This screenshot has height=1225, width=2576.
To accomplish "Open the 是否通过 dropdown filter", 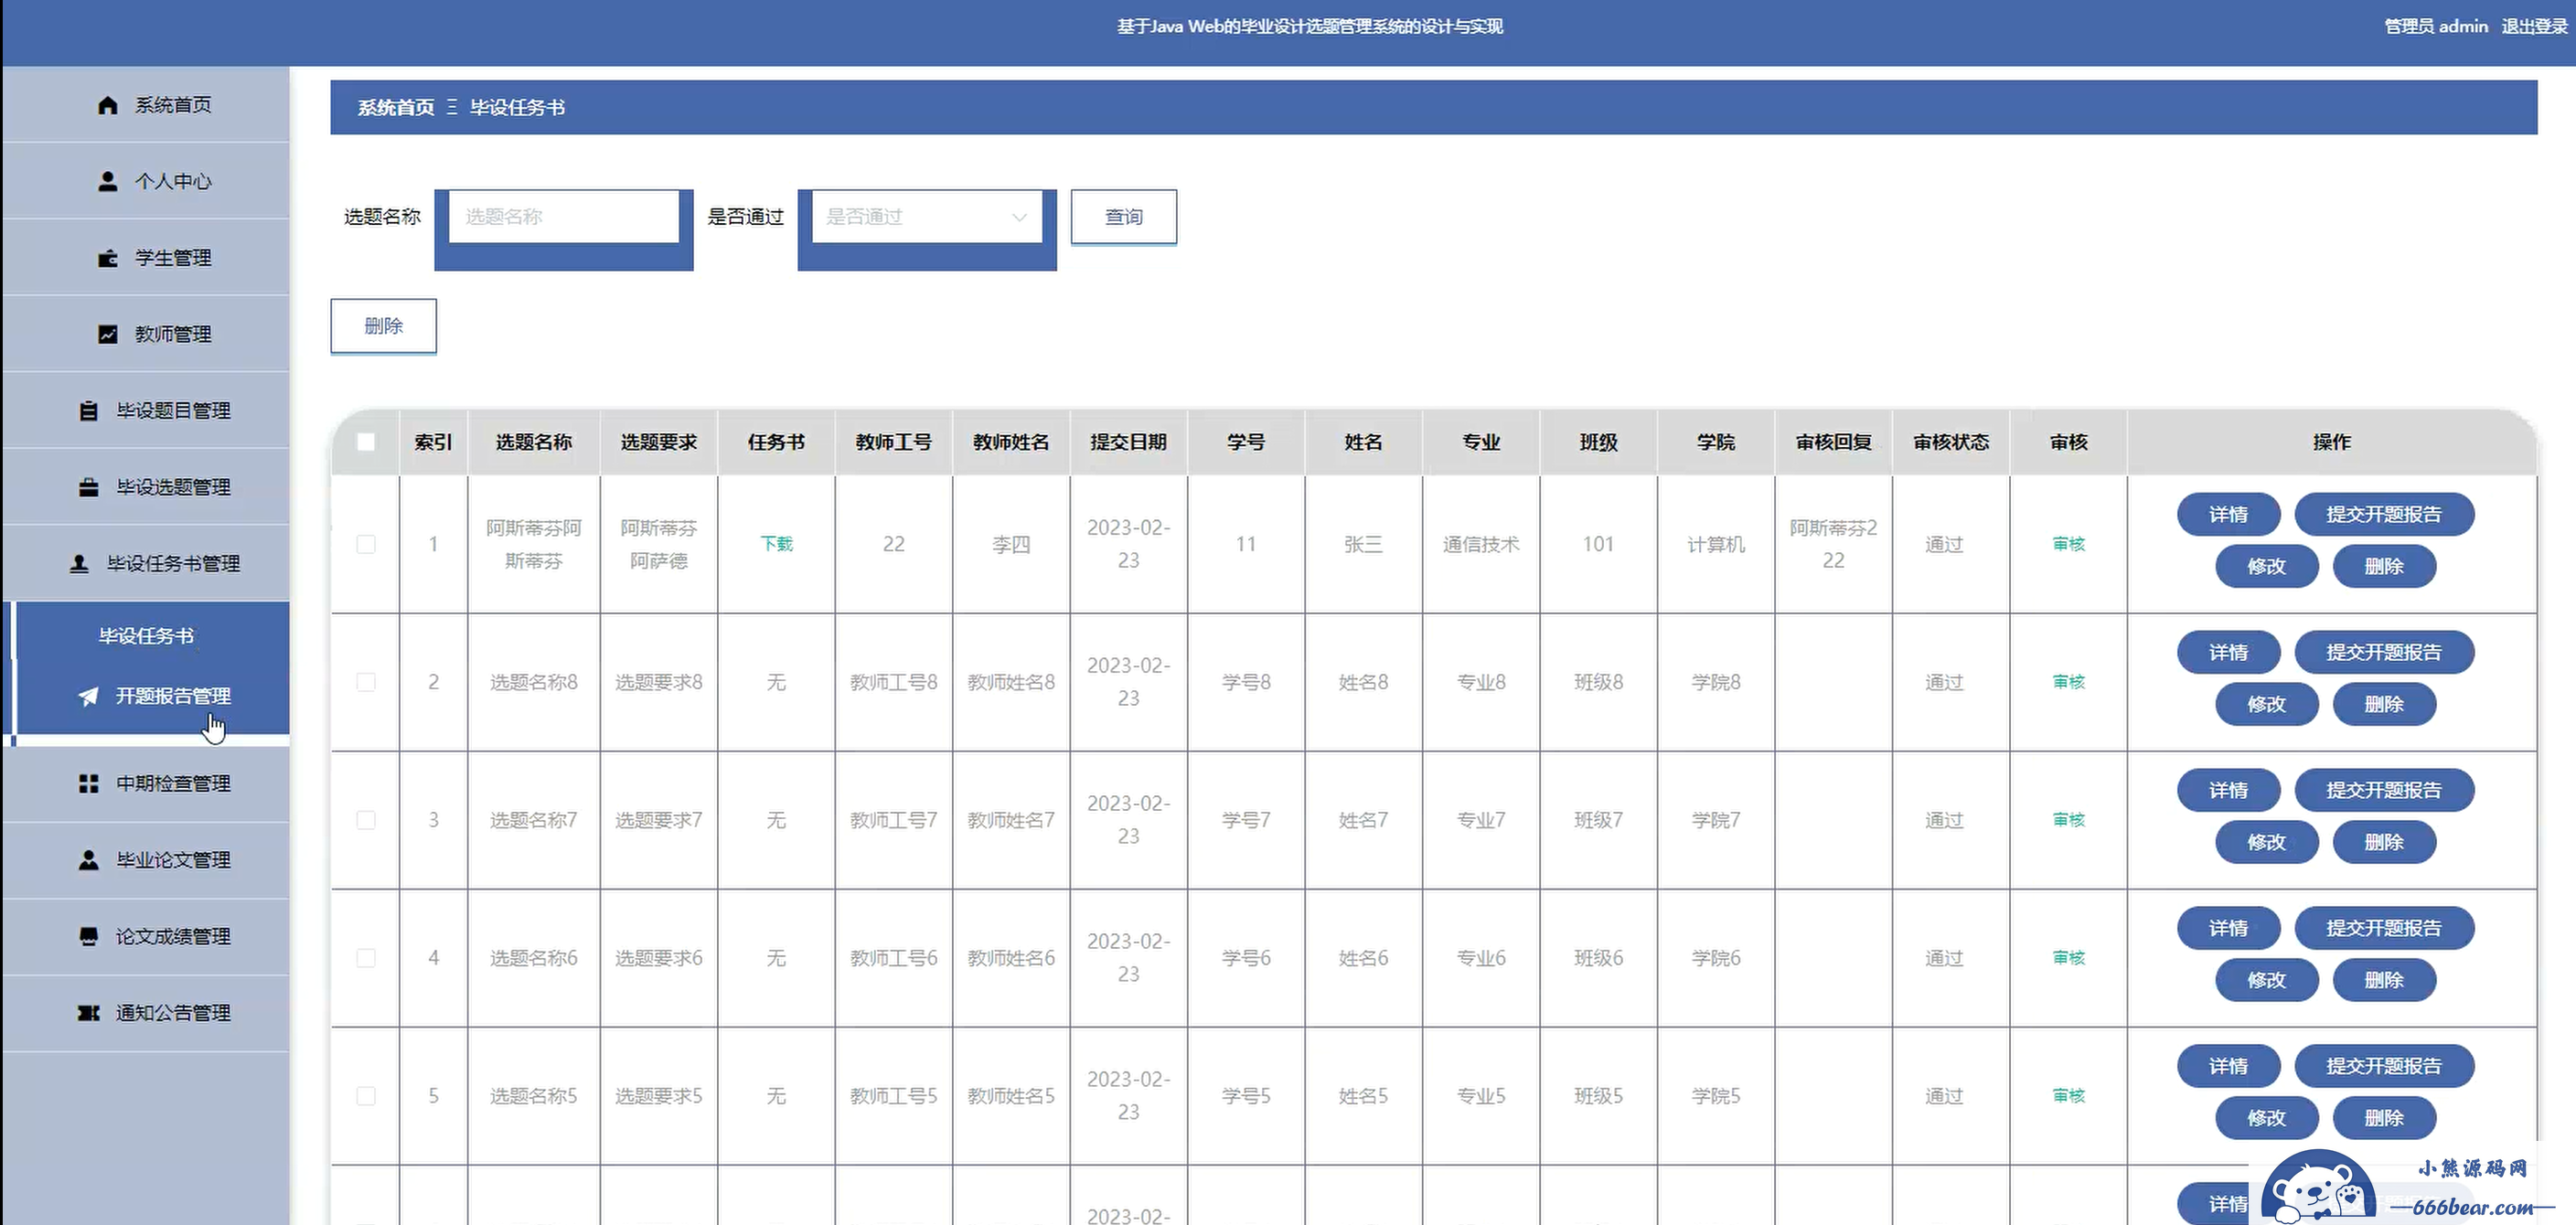I will [927, 217].
